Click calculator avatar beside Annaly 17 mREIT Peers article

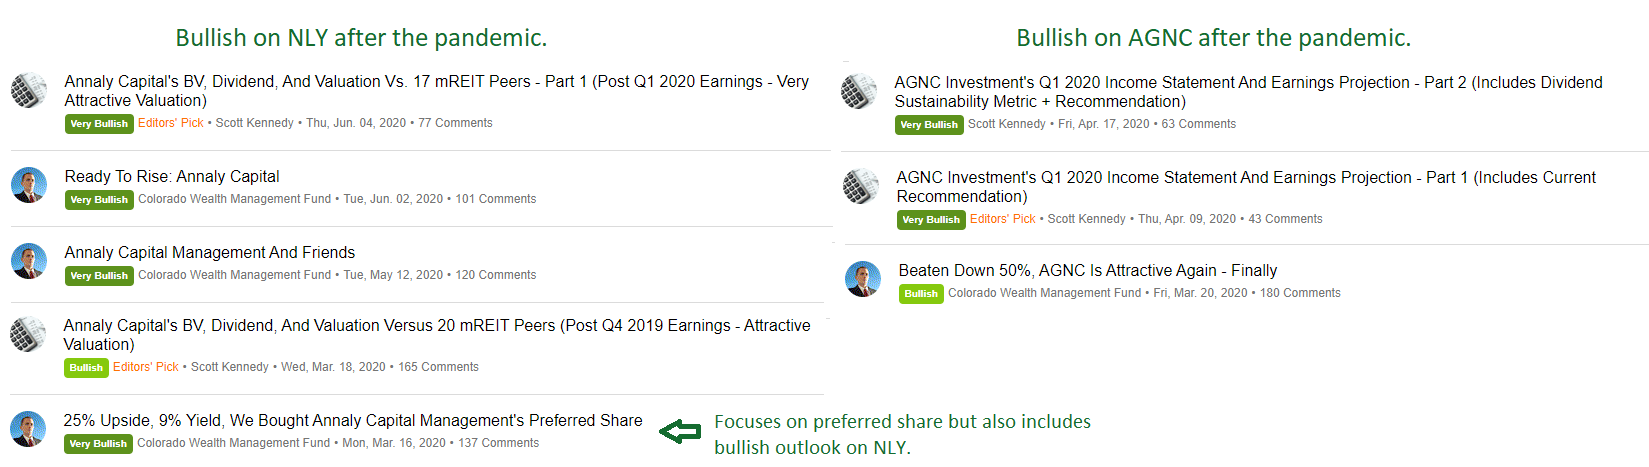(x=29, y=90)
